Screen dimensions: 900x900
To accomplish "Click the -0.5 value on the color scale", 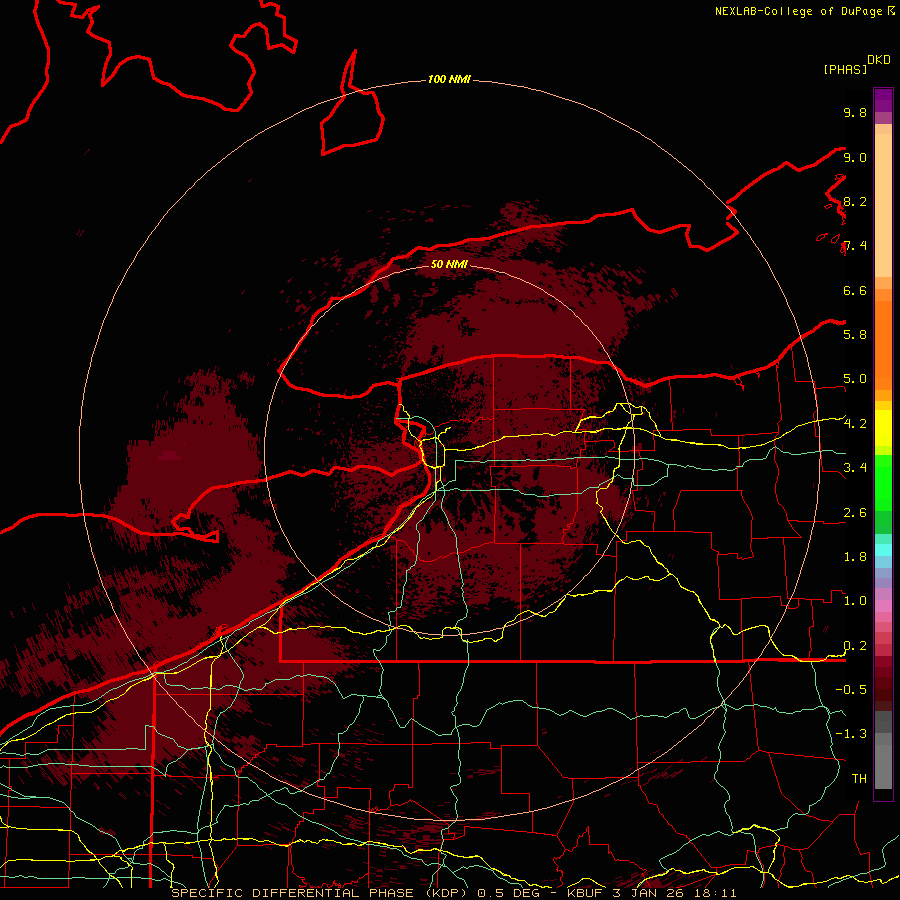I will click(851, 689).
